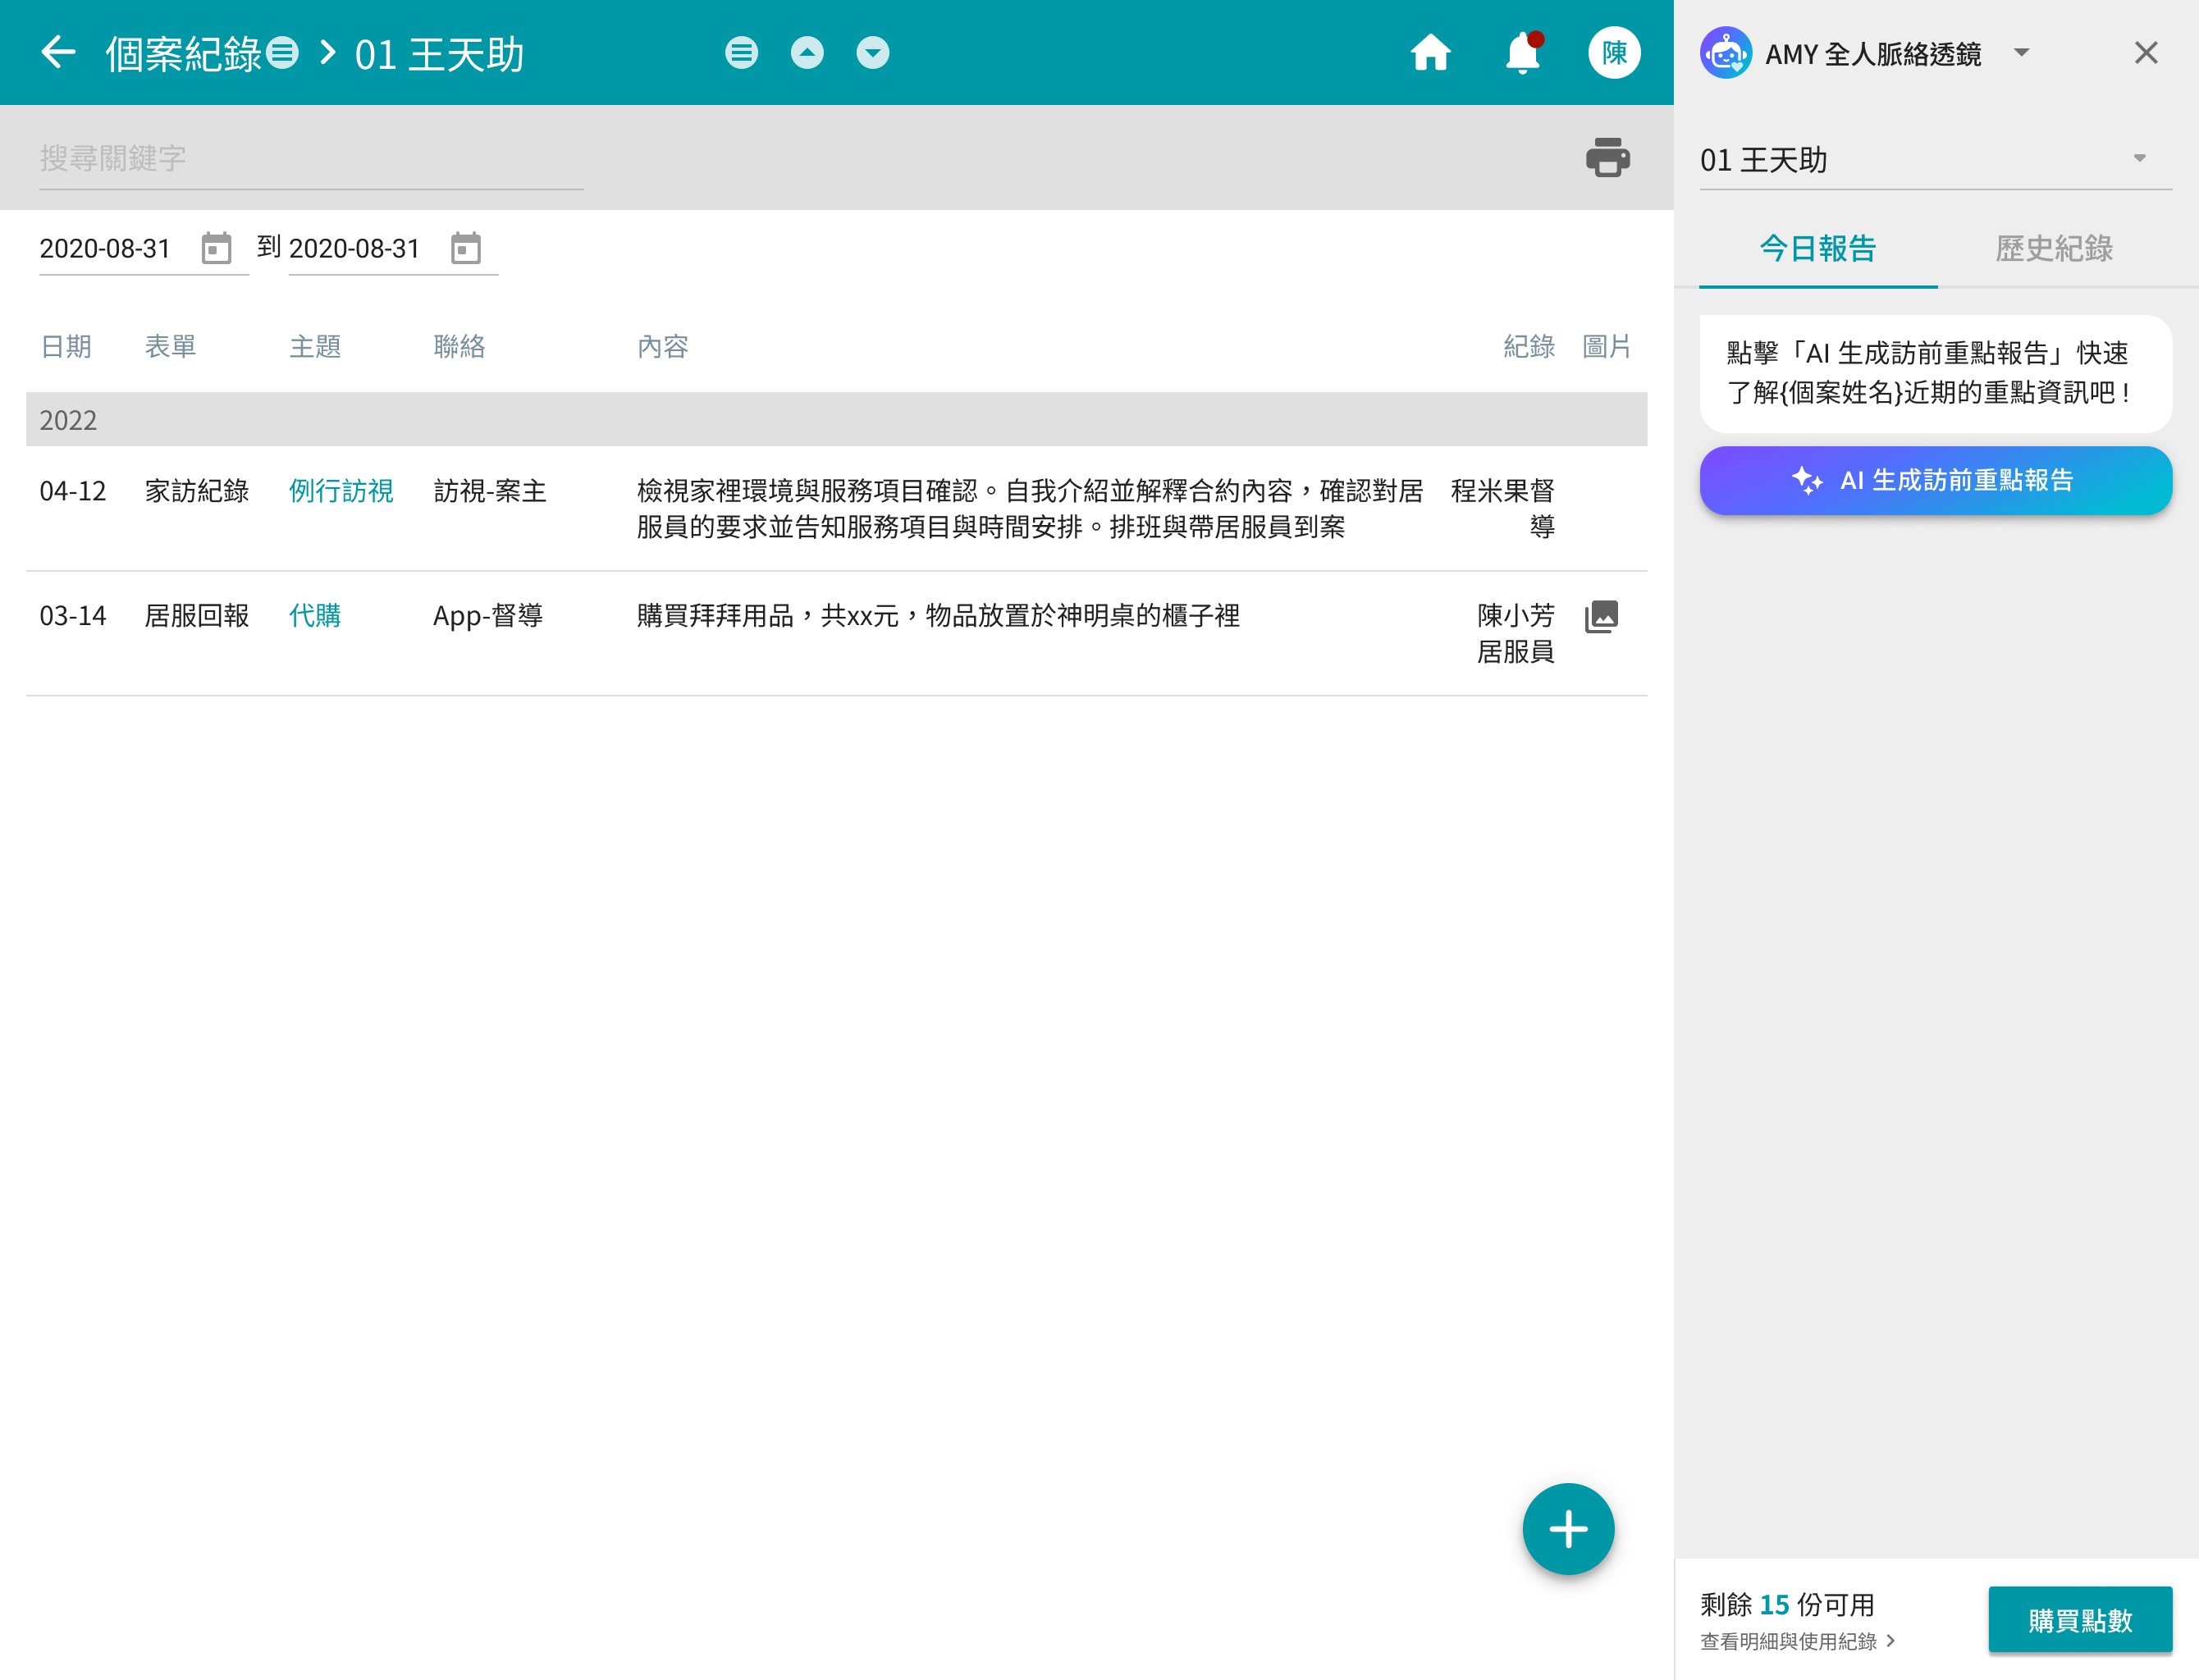Click the hint message about AI 生成訪前重點報告
Image resolution: width=2199 pixels, height=1680 pixels.
[1936, 373]
